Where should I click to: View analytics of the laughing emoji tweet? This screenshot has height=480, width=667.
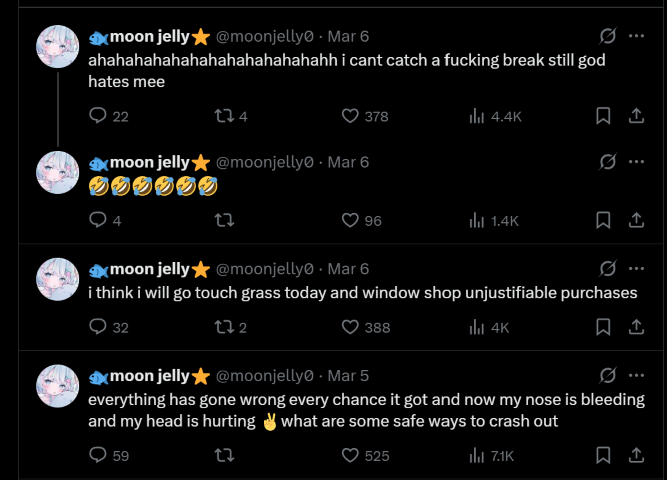click(x=477, y=220)
